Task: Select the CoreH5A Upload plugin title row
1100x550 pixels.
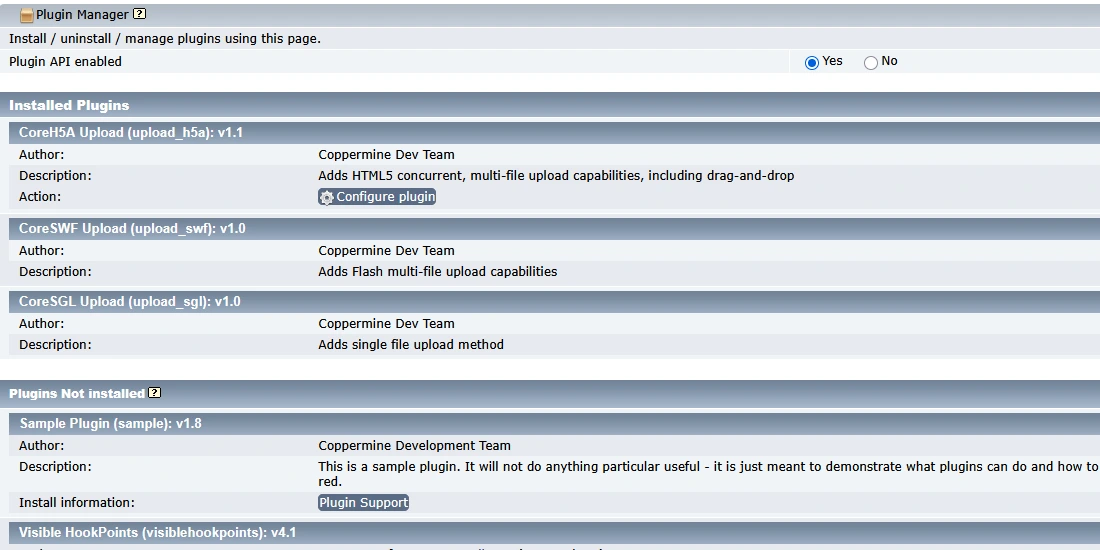Action: [x=131, y=133]
